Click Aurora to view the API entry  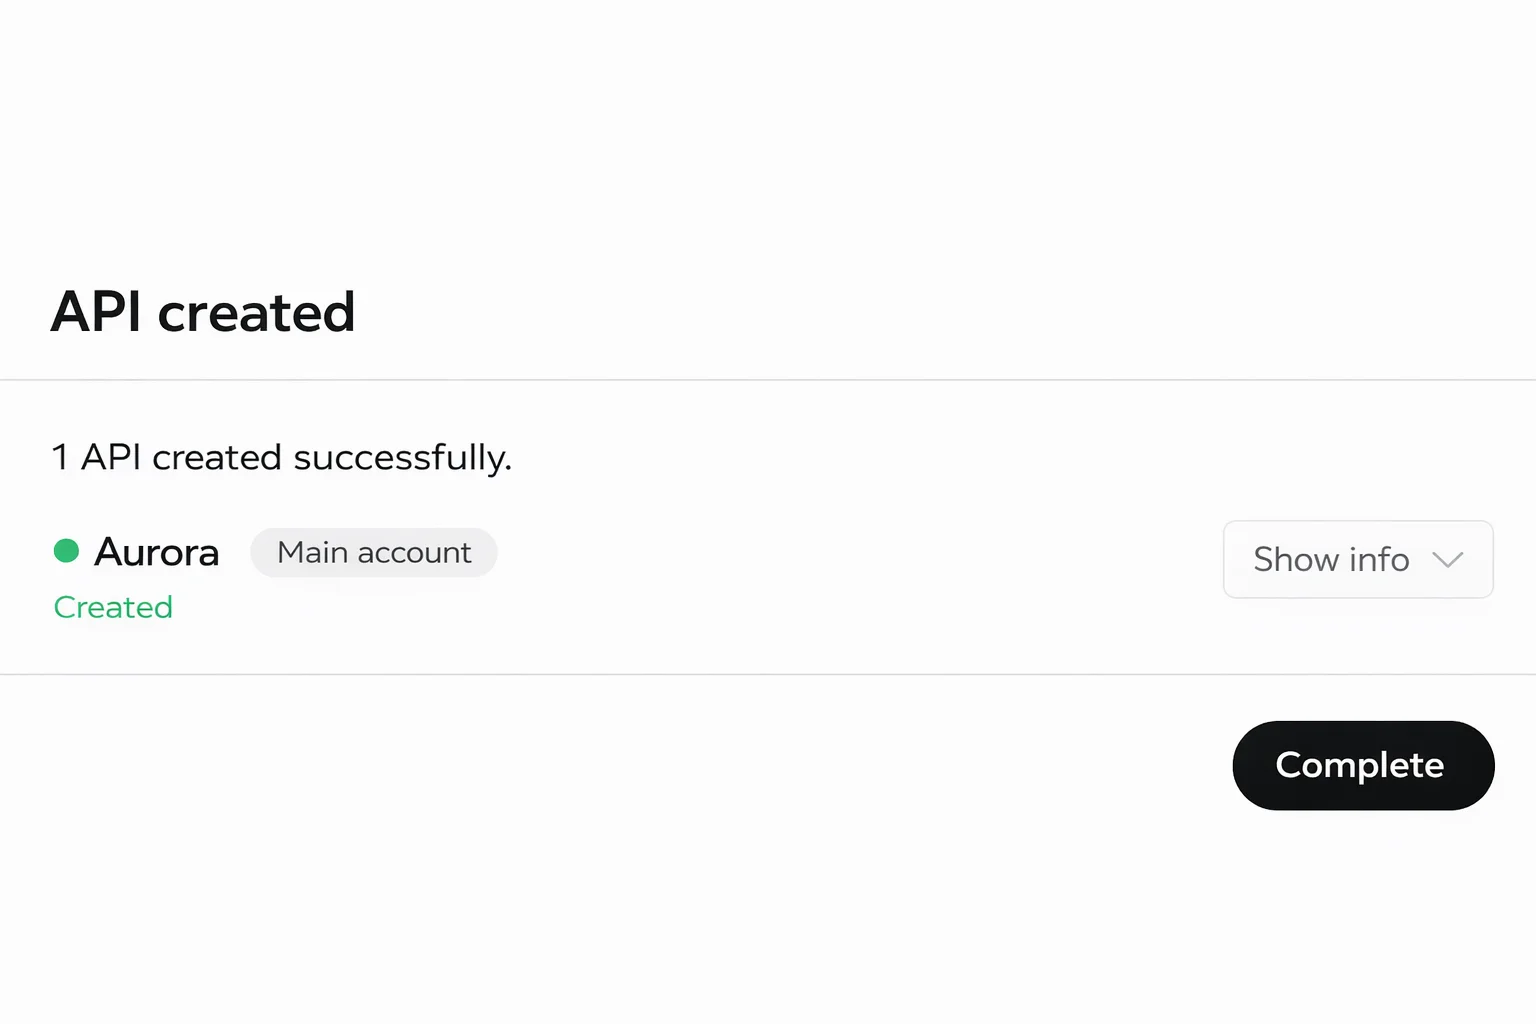click(x=156, y=551)
